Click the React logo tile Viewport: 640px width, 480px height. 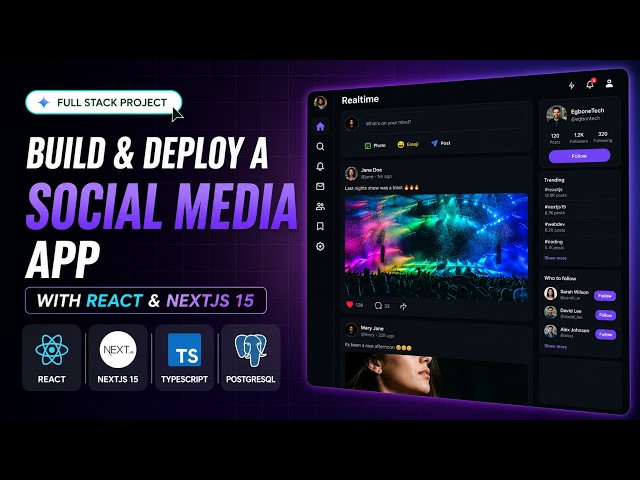(x=52, y=358)
